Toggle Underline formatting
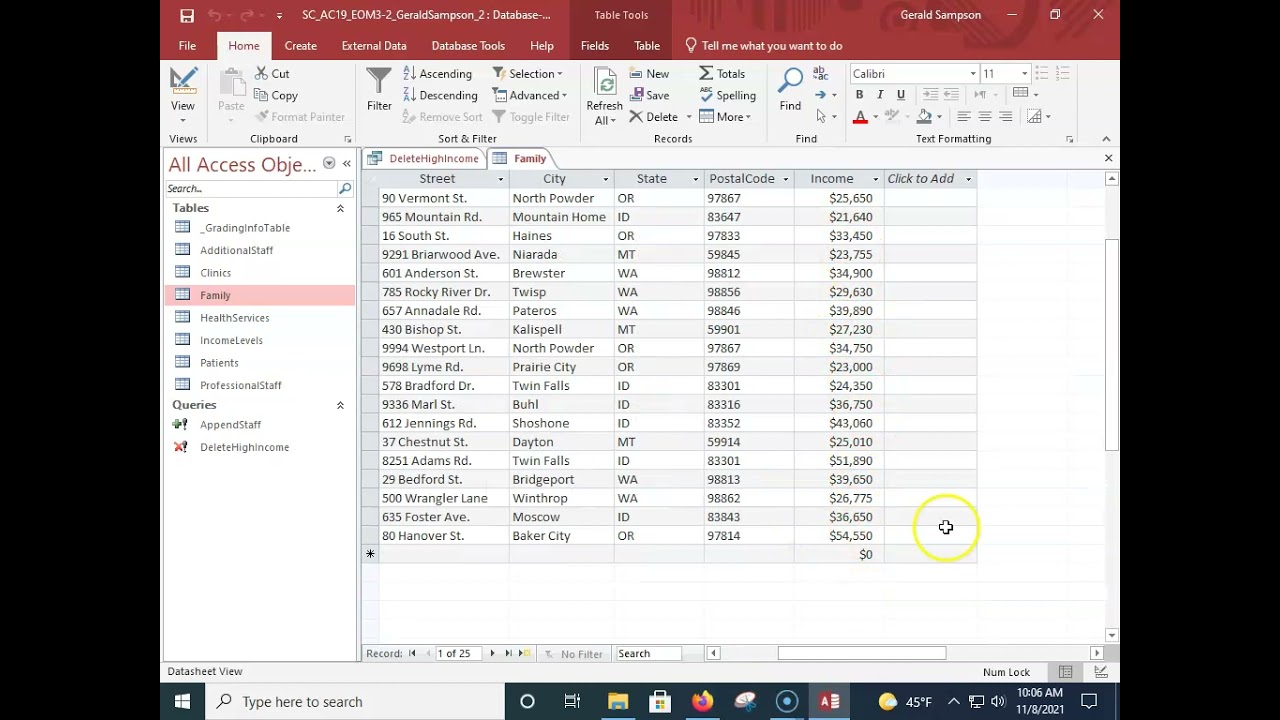The height and width of the screenshot is (720, 1280). (901, 95)
